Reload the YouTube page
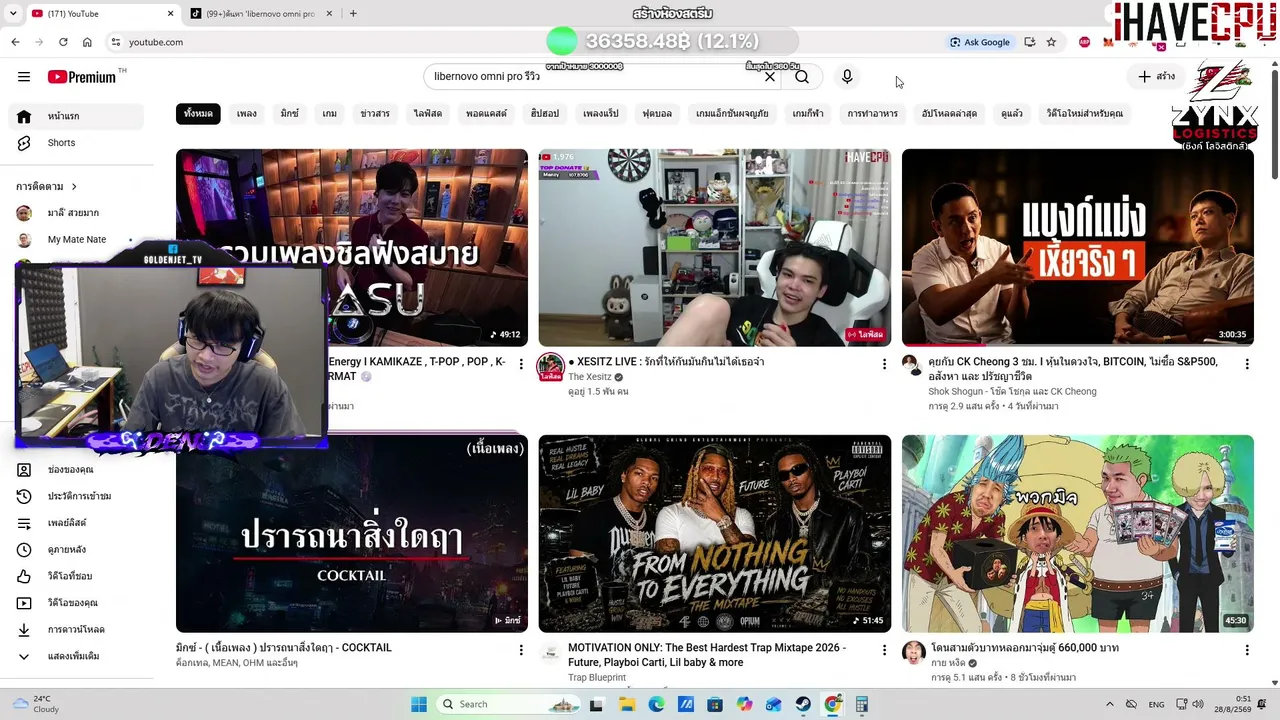Viewport: 1280px width, 720px height. point(63,42)
